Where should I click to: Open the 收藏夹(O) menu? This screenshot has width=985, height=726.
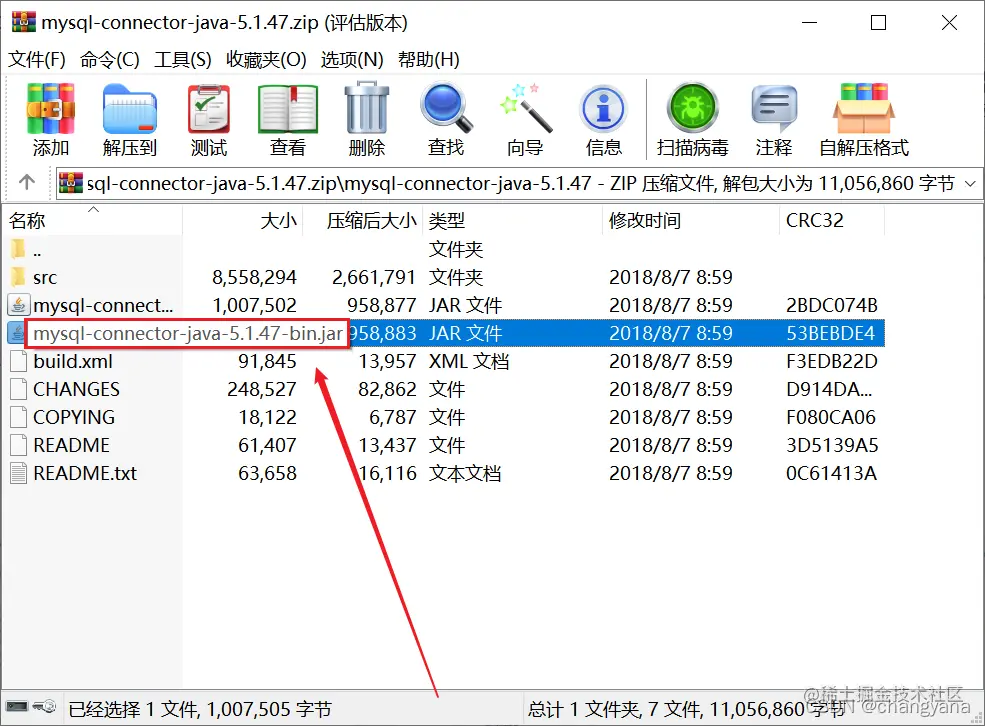266,60
